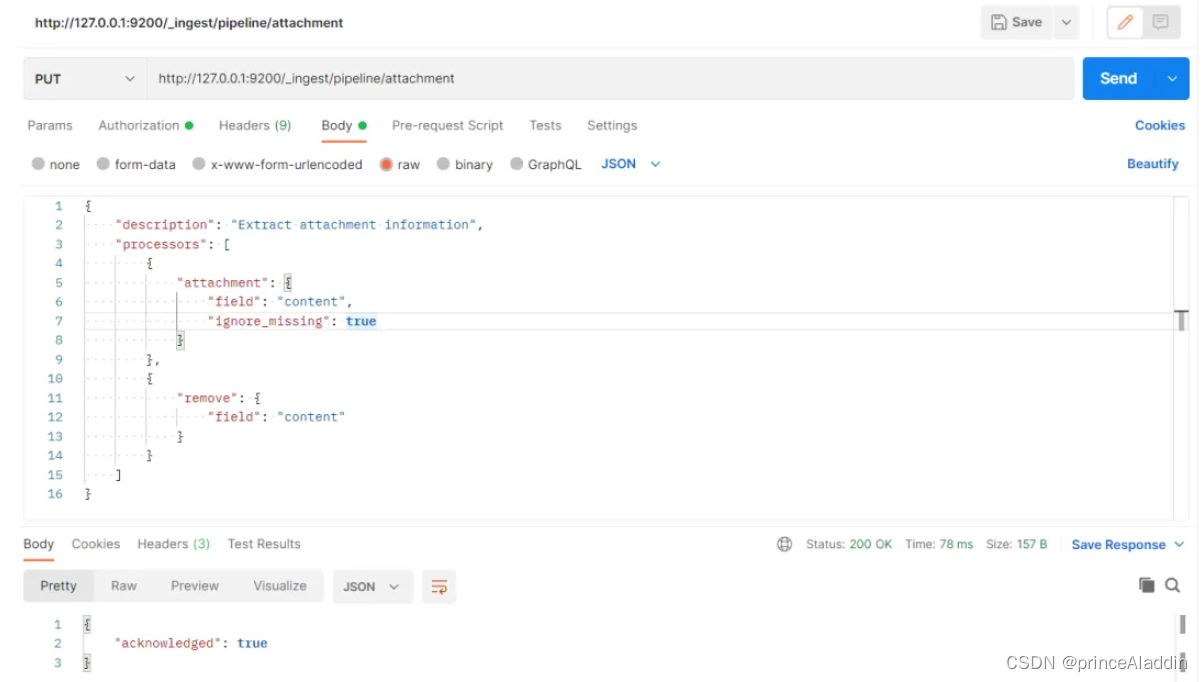The height and width of the screenshot is (682, 1202).
Task: Open the response Headers (3) tab
Action: (x=174, y=544)
